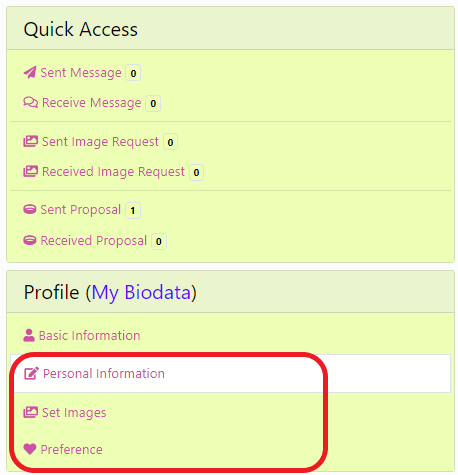Open the Basic Information section
458x475 pixels.
coord(89,336)
